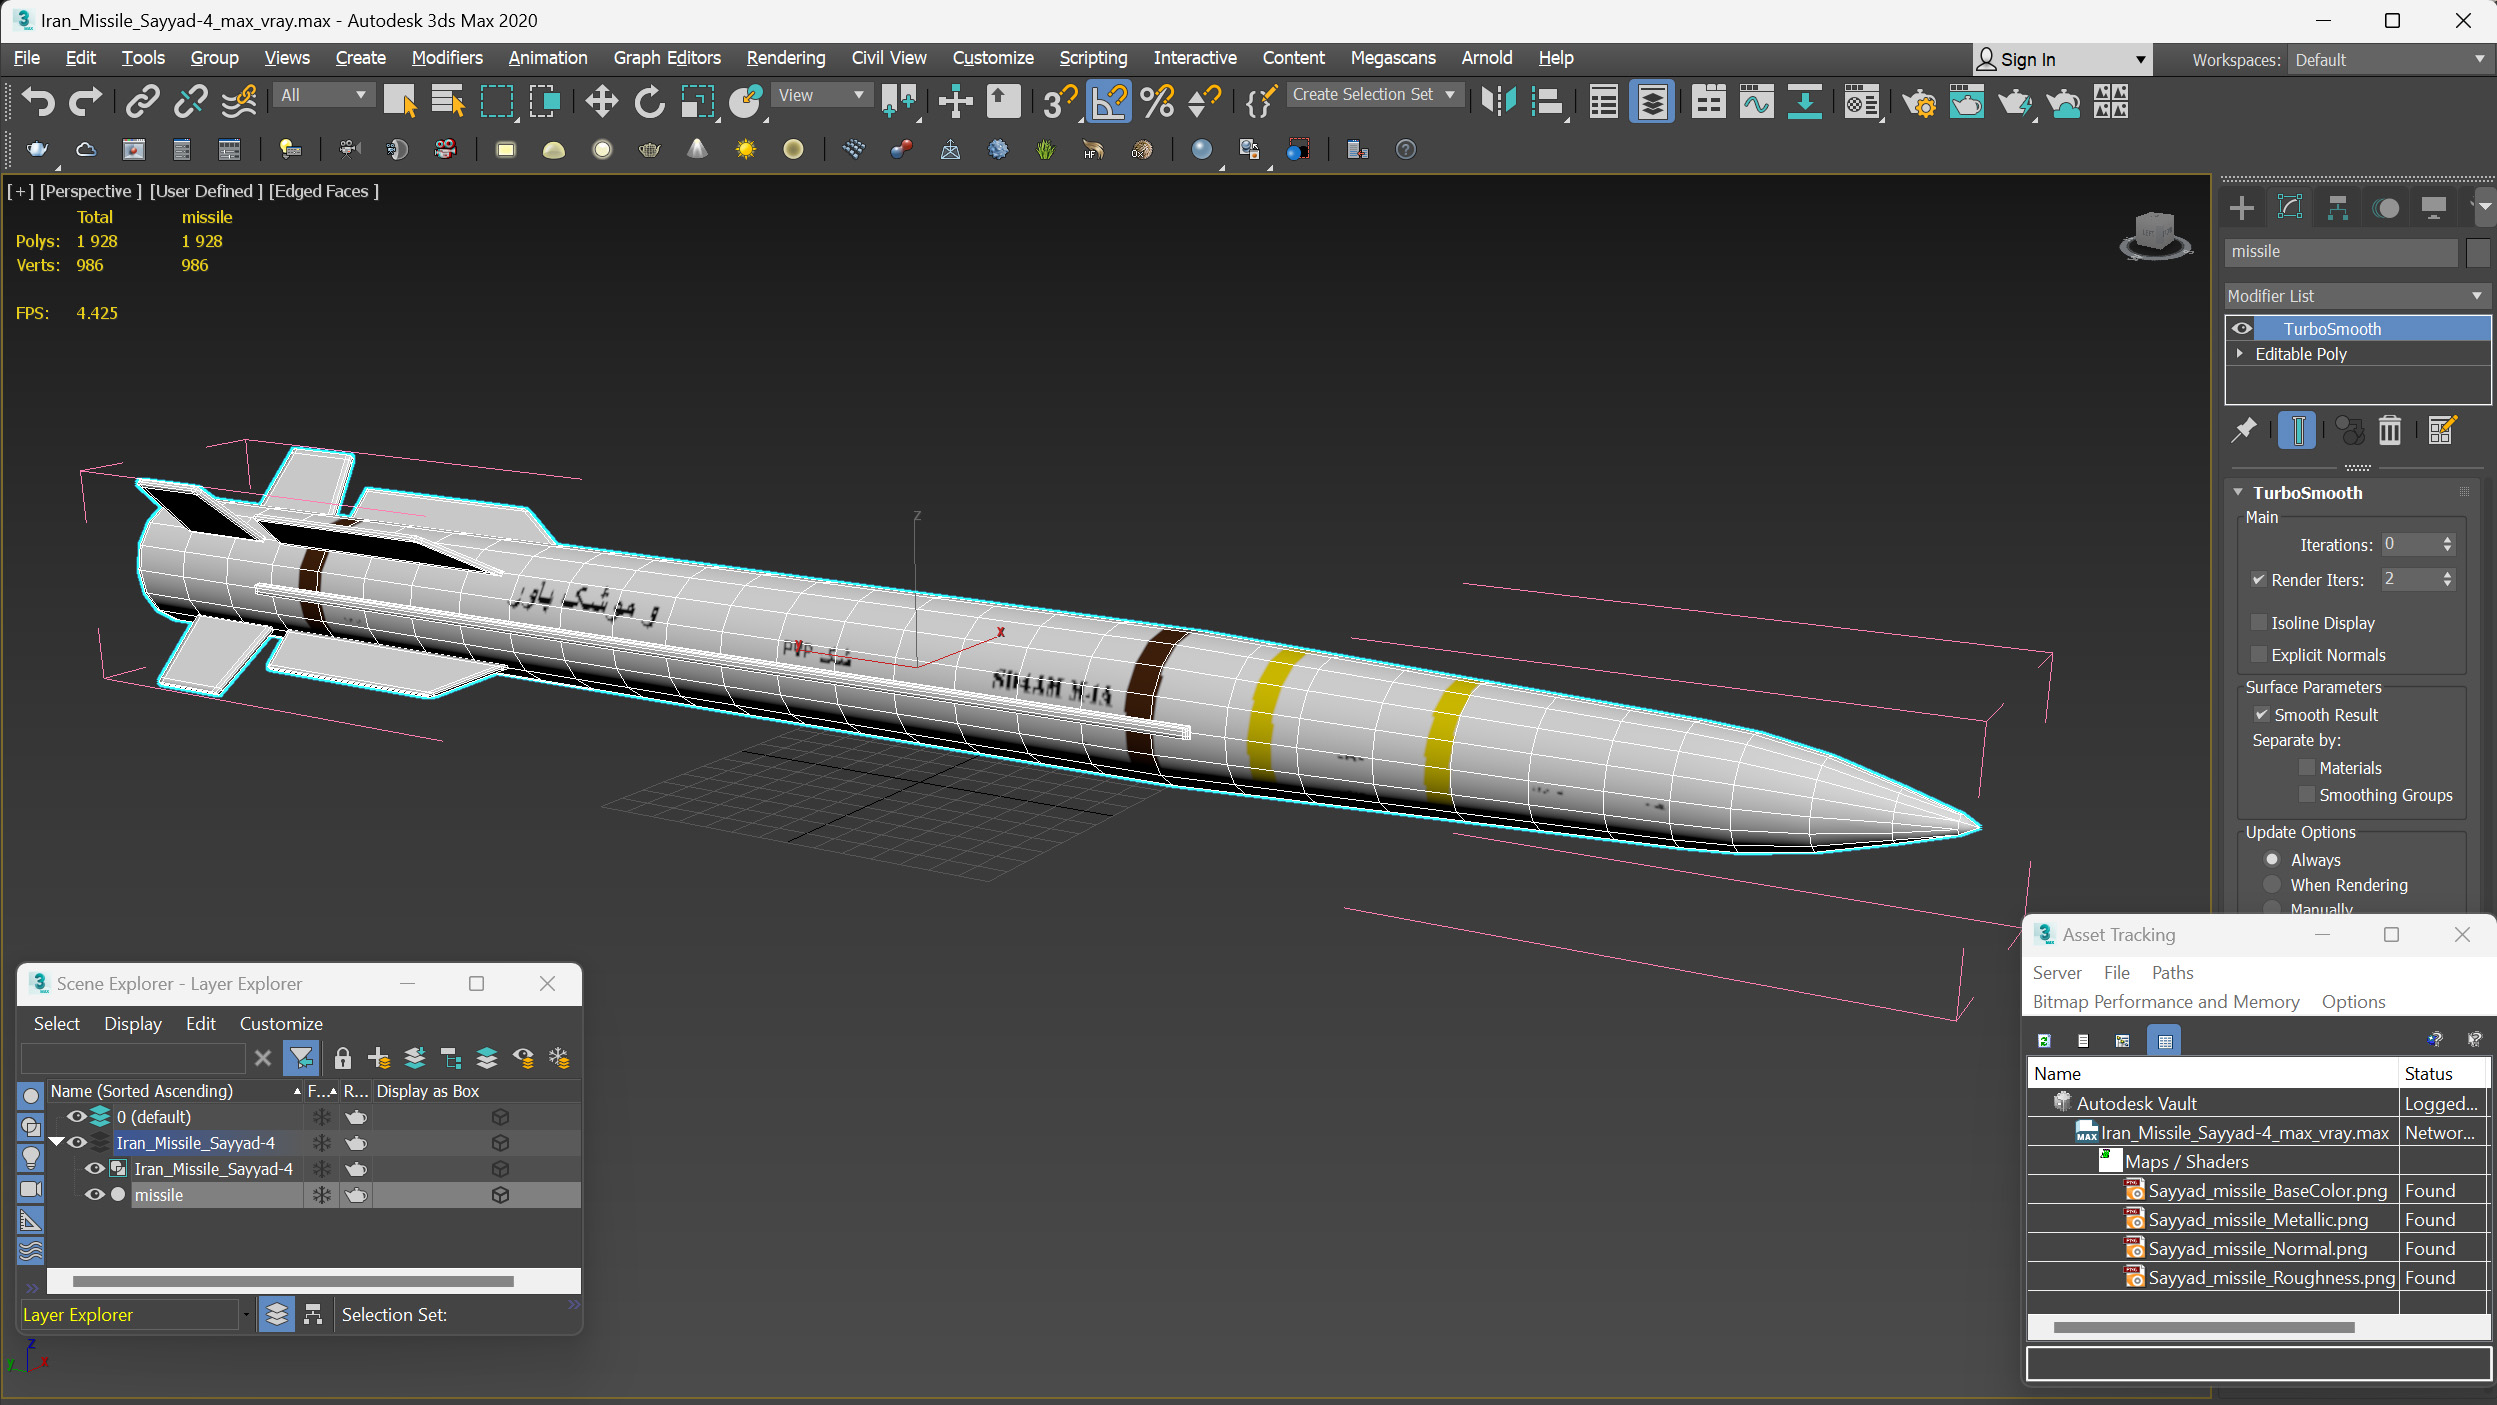Open Paths menu in Asset Tracking
2497x1405 pixels.
click(2172, 973)
